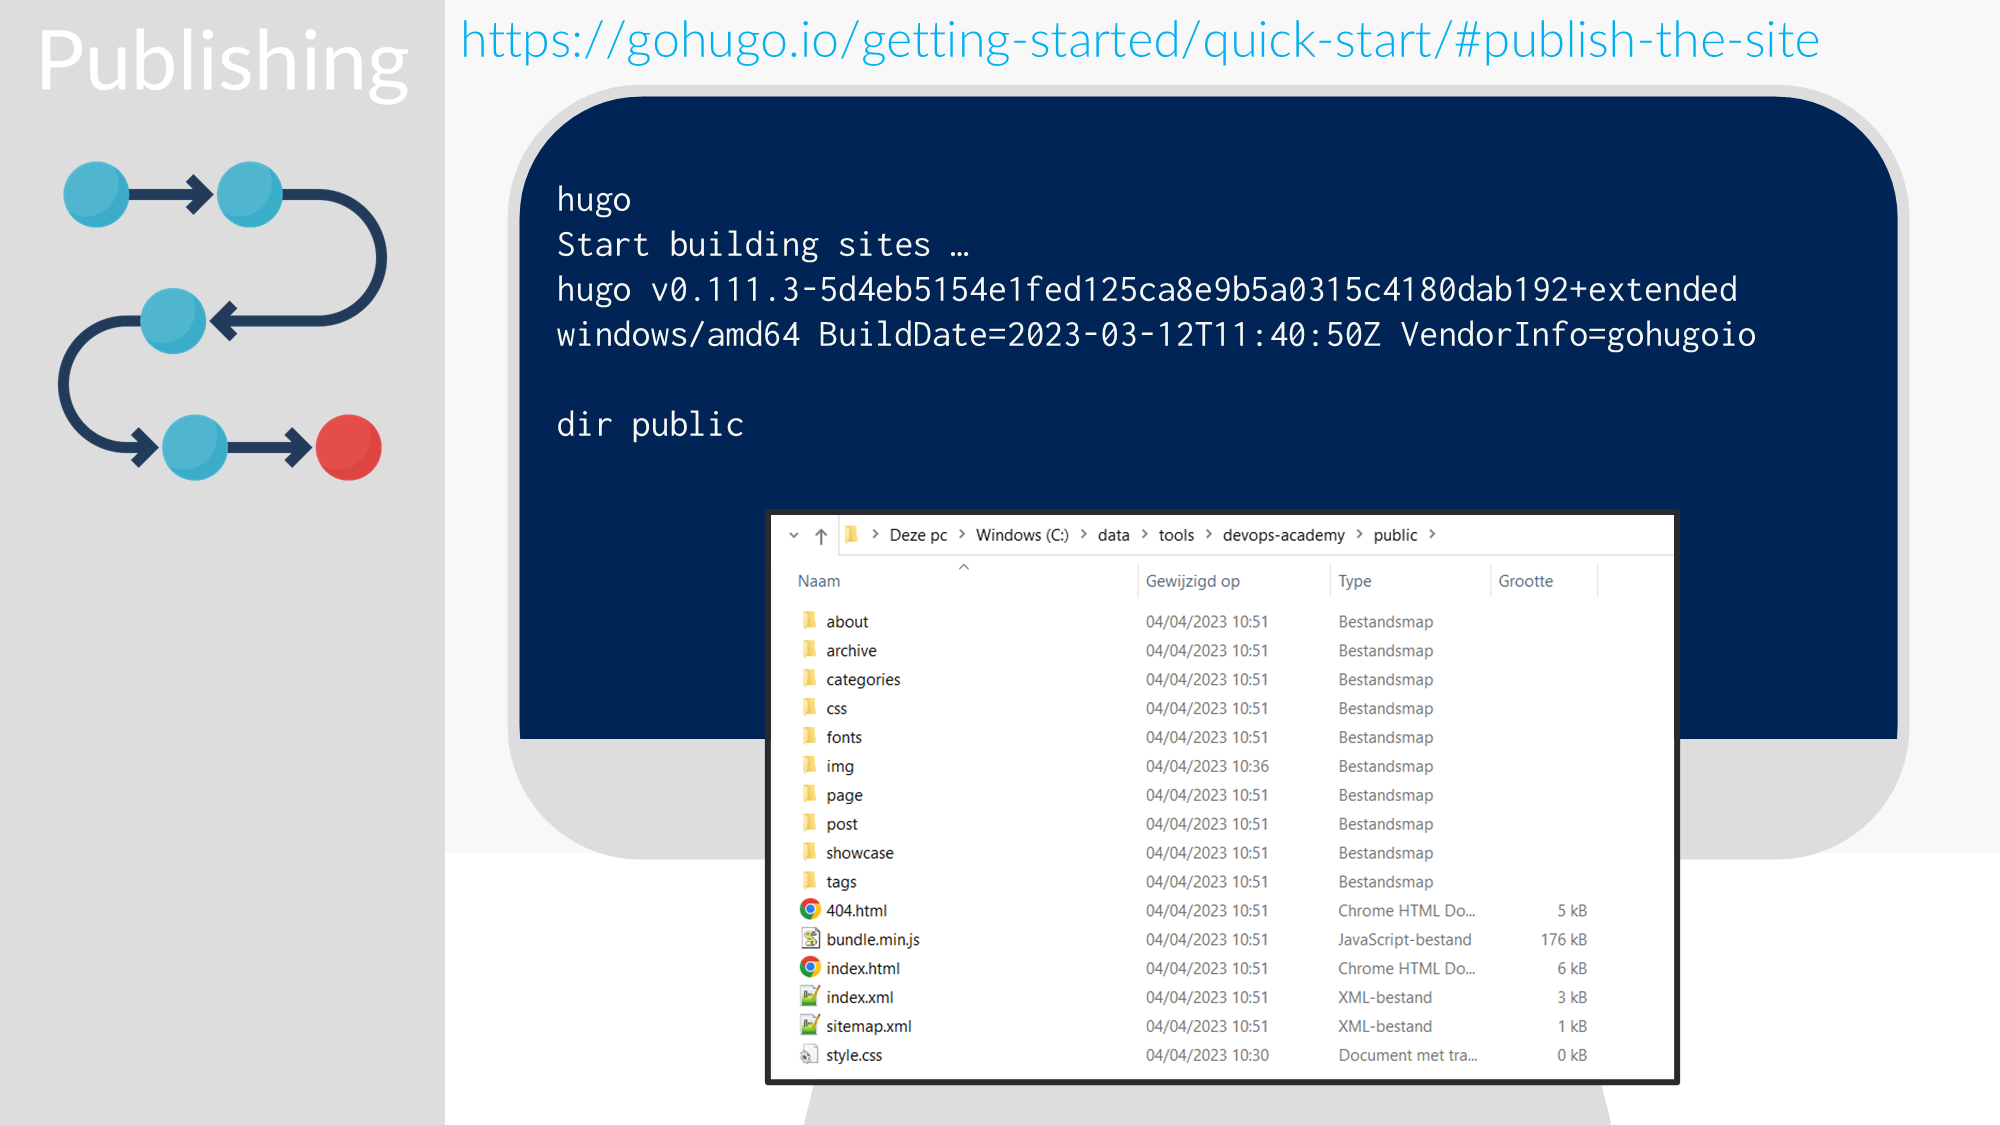Click the Chrome icon beside index.html
The height and width of the screenshot is (1125, 2000).
[x=810, y=968]
